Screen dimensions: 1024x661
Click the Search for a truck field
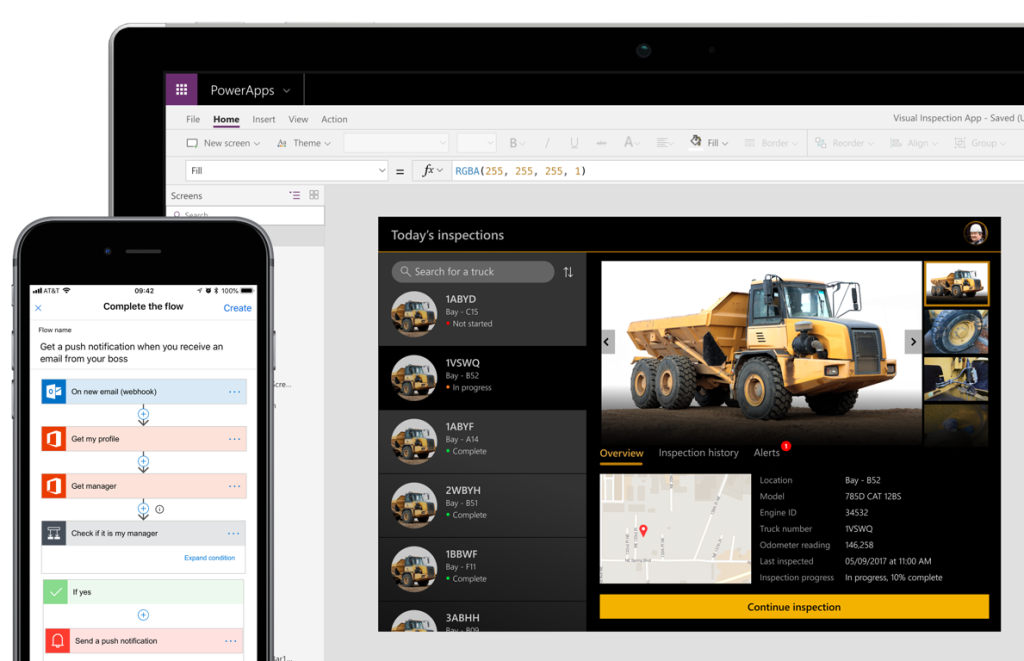coord(470,272)
